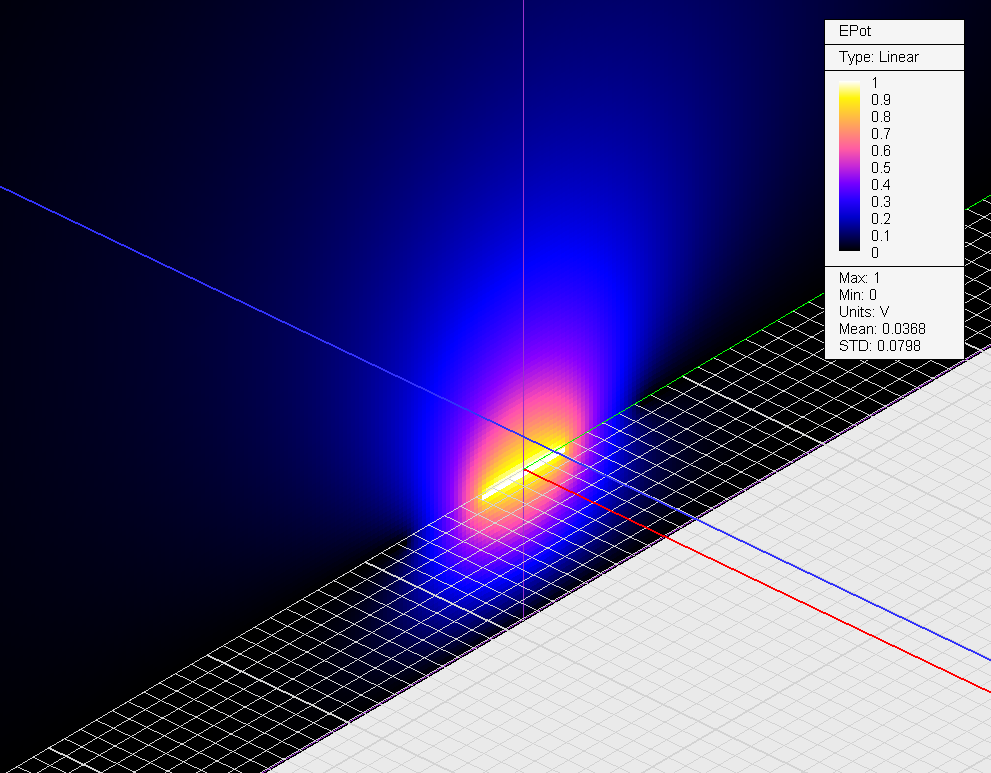Click the Min: 0 statistic
The height and width of the screenshot is (773, 991).
[859, 294]
